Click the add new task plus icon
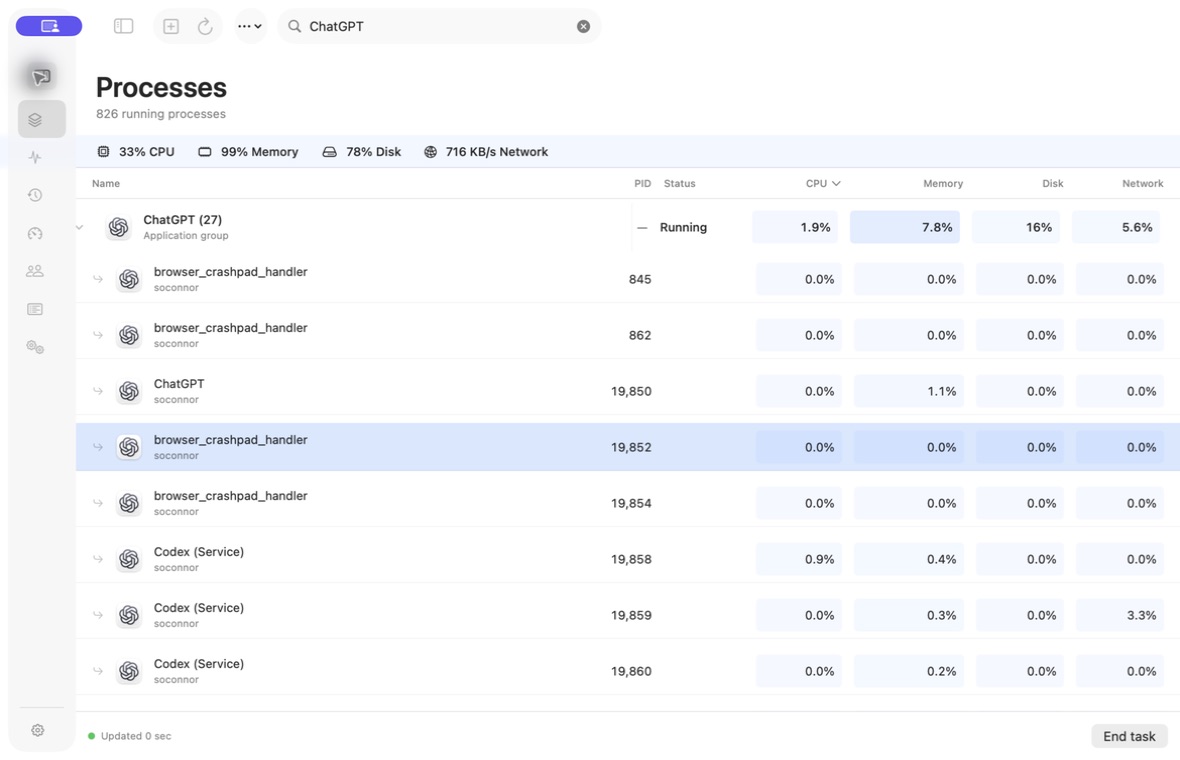Viewport: 1180px width, 760px height. click(x=171, y=26)
